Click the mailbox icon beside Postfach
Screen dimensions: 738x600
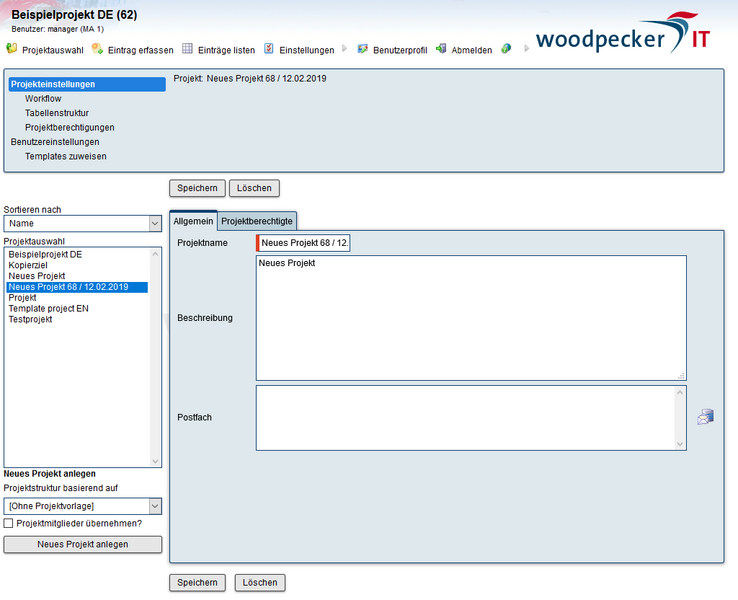click(x=706, y=417)
